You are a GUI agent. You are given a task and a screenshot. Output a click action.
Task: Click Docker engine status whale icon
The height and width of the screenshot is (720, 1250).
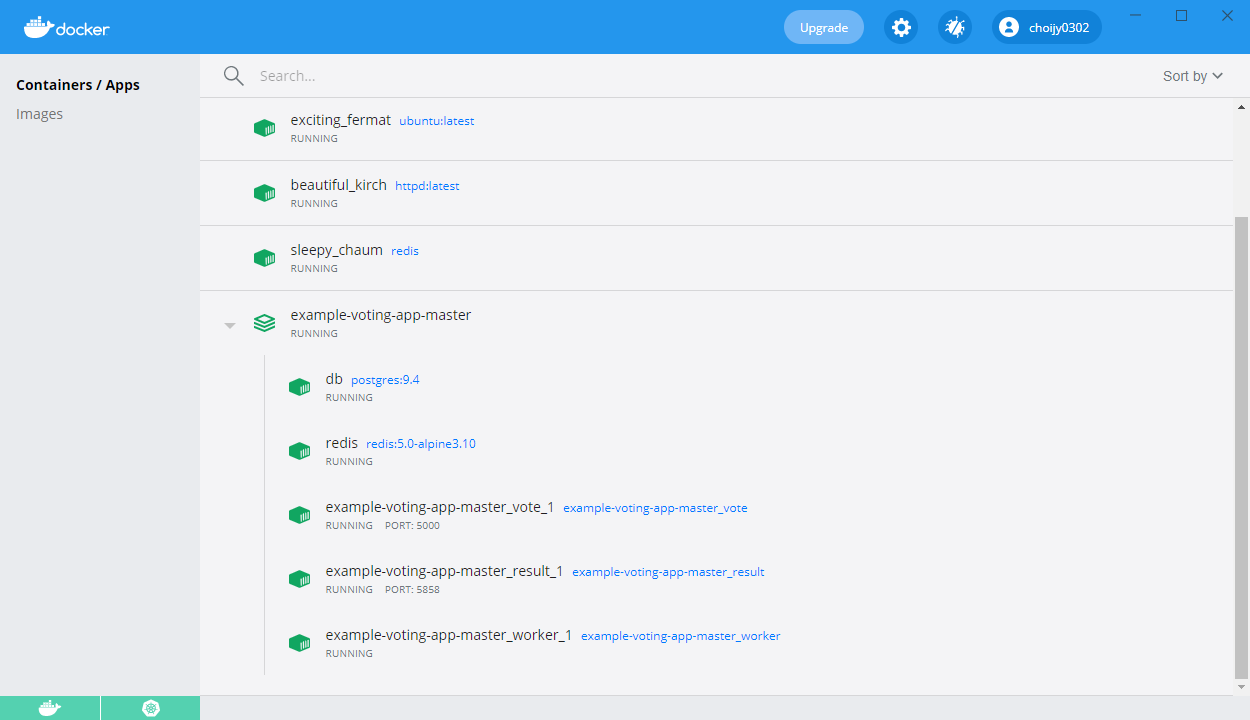[x=49, y=708]
